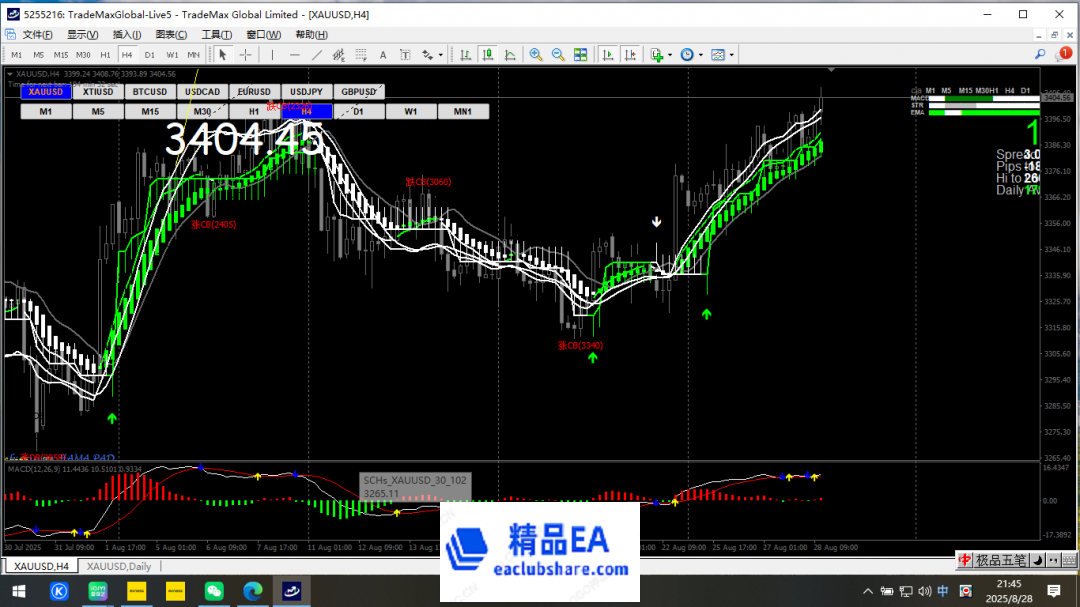Open WeChat from the taskbar
Screen dimensions: 1080x607
click(x=214, y=589)
